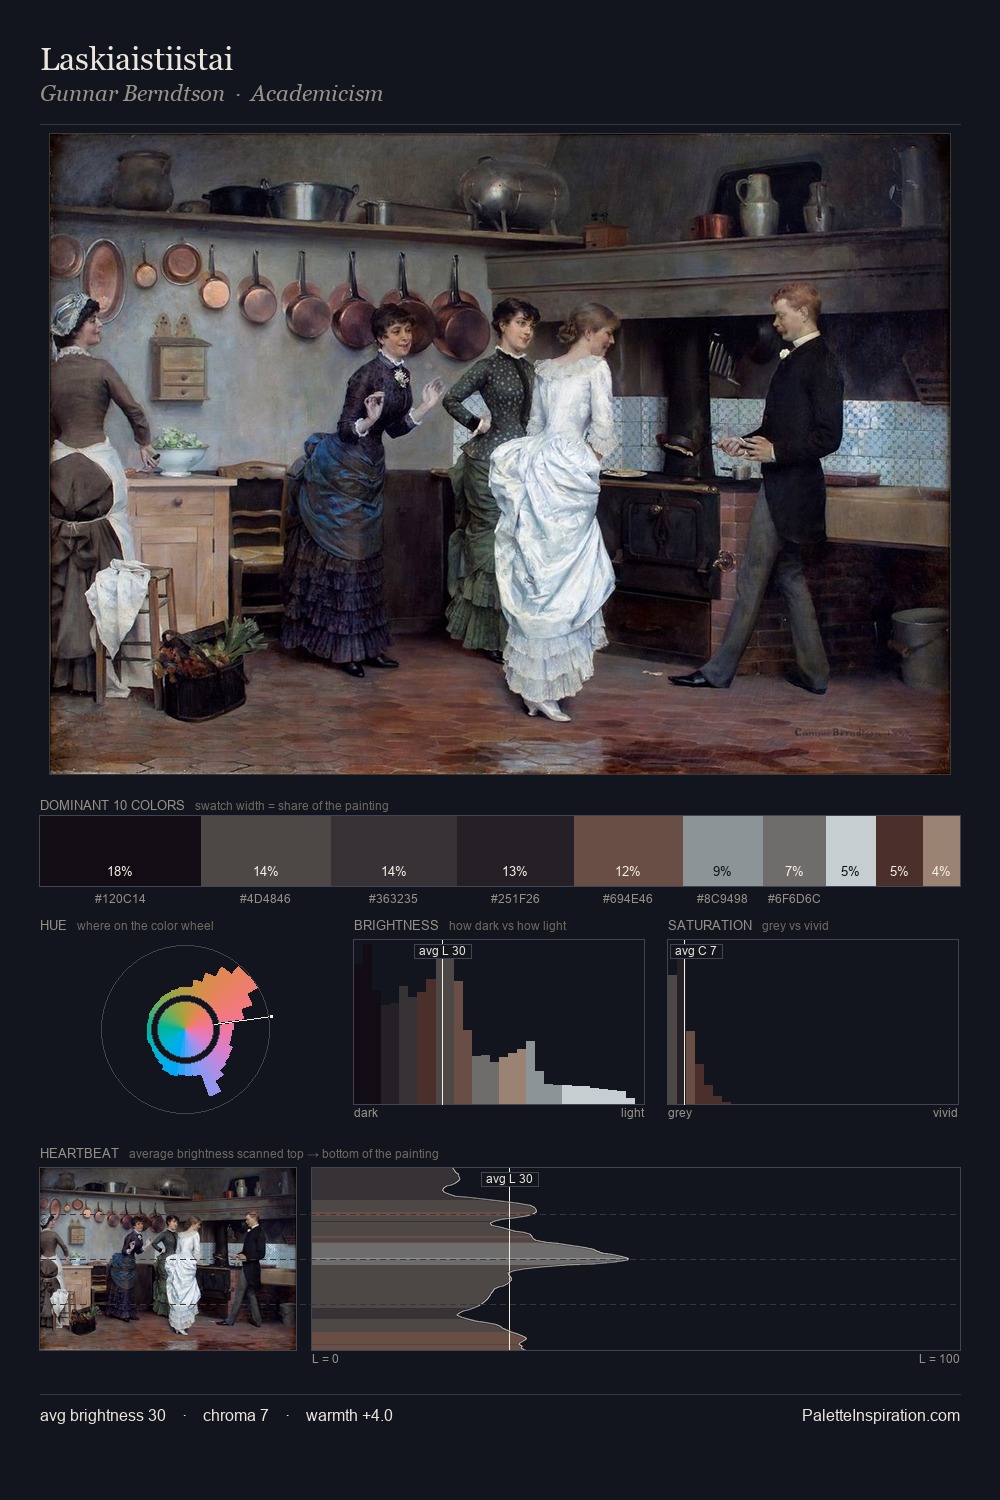This screenshot has height=1500, width=1000.
Task: Select the 18% darkest swatch #120C14
Action: [120, 851]
